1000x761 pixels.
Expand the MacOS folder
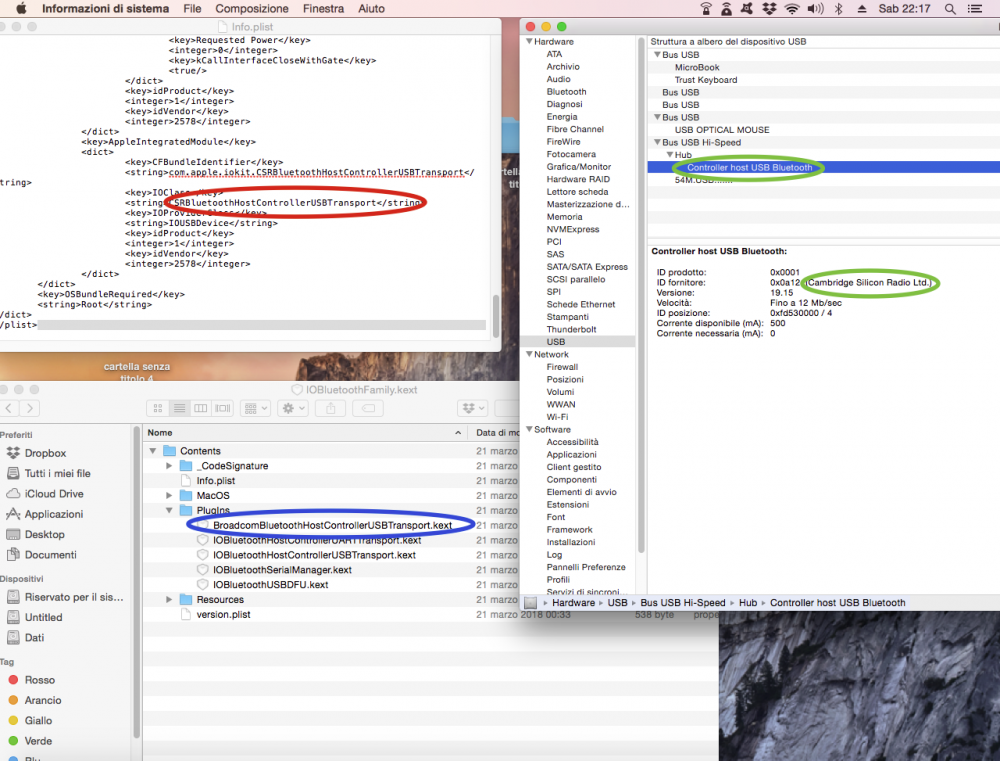click(x=169, y=496)
